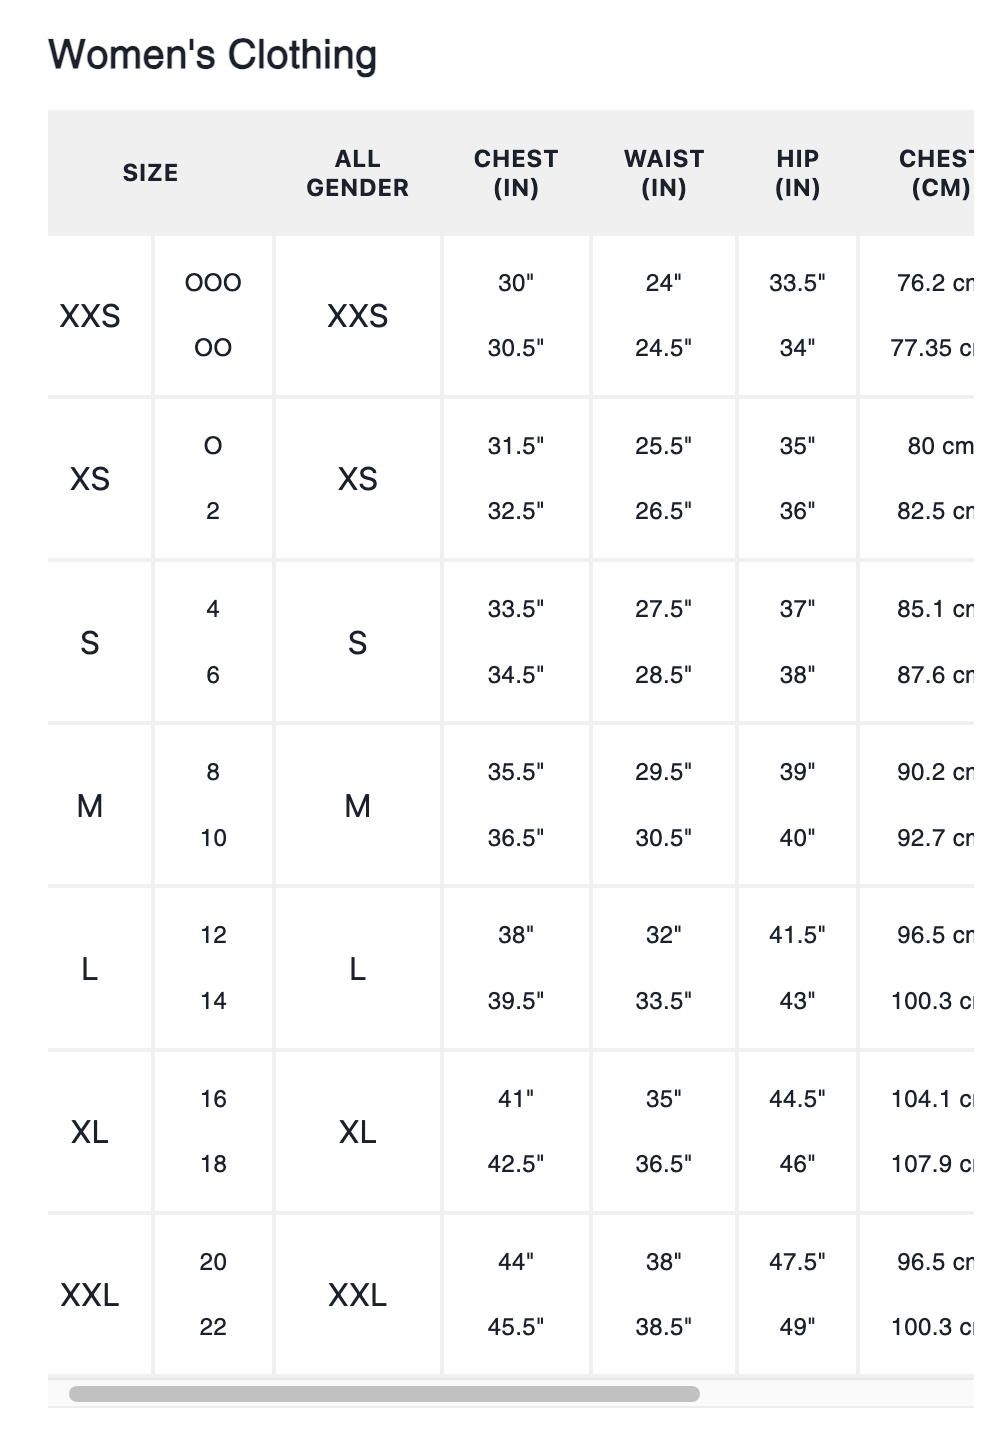996x1448 pixels.
Task: Click the 33.5" chest measurement for size S
Action: [x=516, y=609]
